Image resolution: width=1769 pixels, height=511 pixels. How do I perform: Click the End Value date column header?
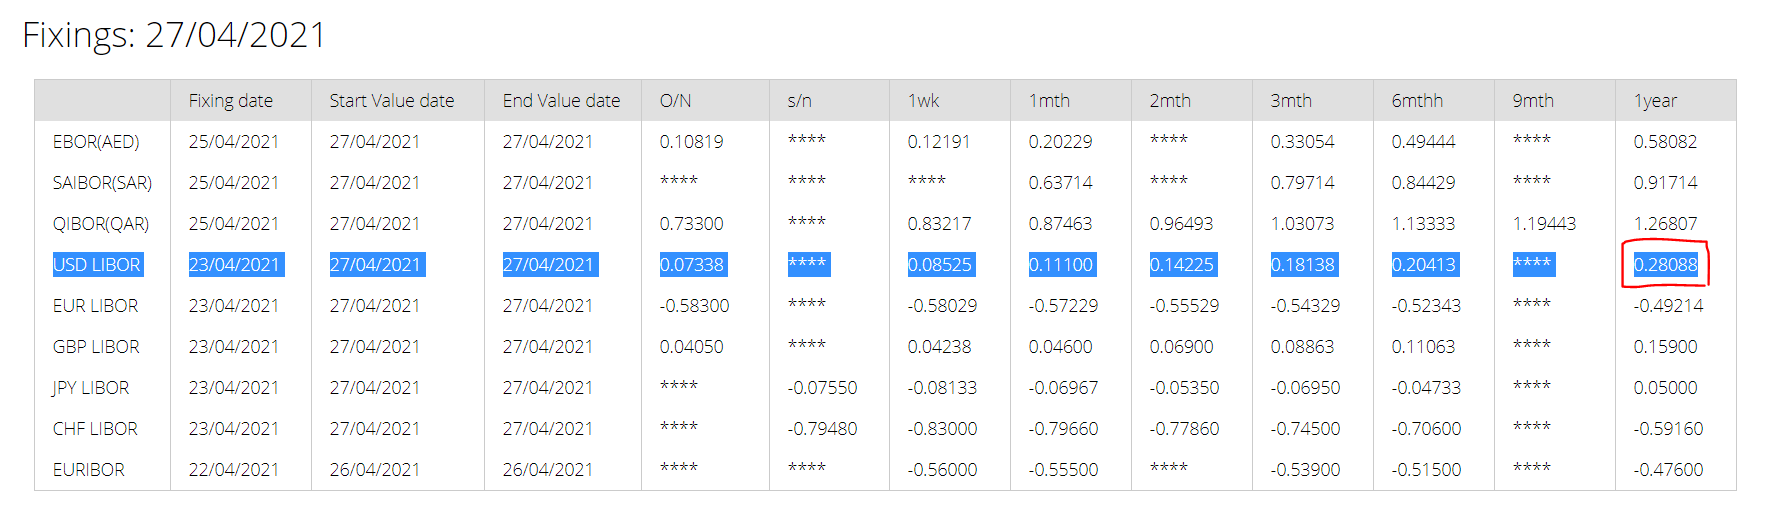(x=561, y=101)
